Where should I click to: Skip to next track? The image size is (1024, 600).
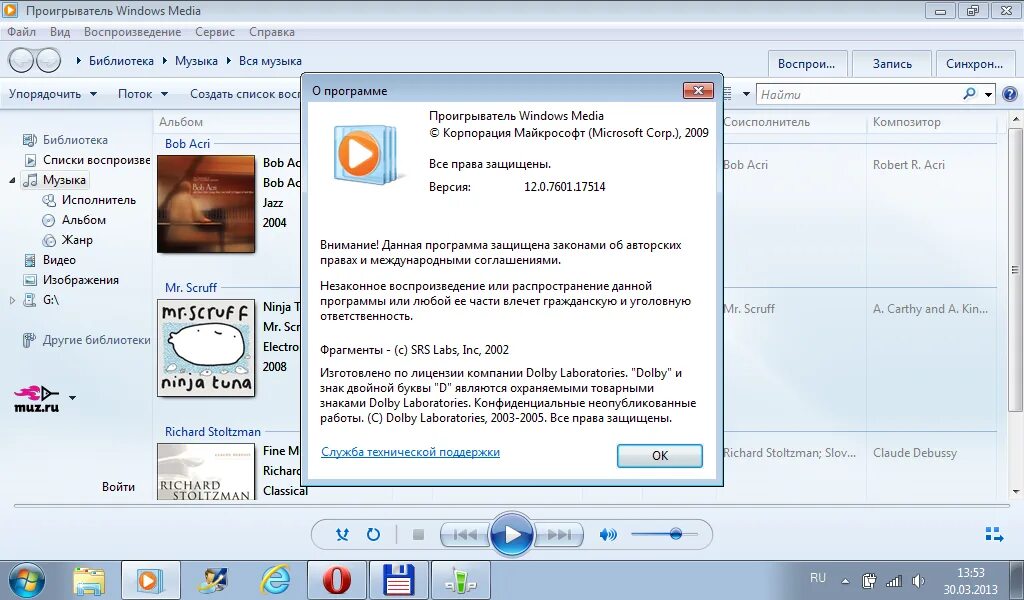pos(558,535)
